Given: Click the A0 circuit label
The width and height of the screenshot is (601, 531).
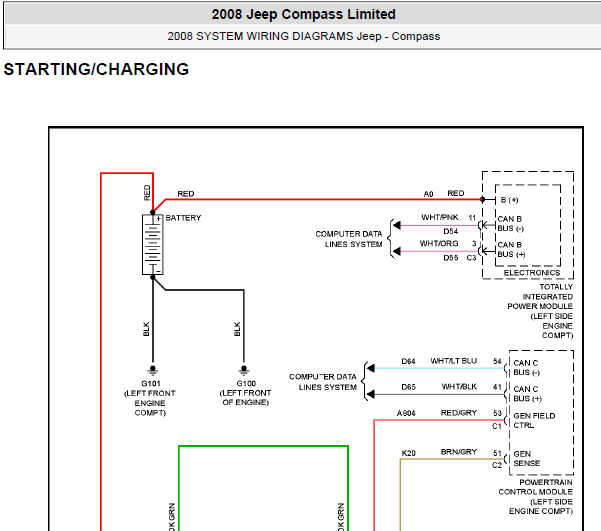Looking at the screenshot, I should click(428, 194).
